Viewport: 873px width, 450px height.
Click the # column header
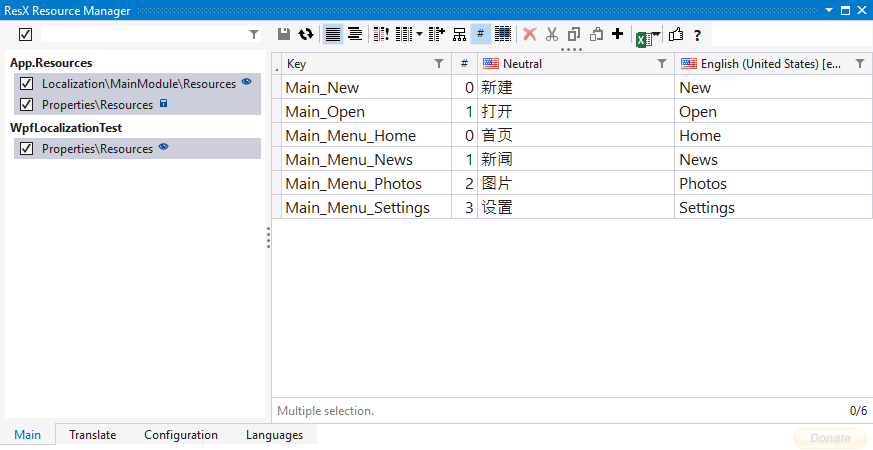click(x=464, y=63)
